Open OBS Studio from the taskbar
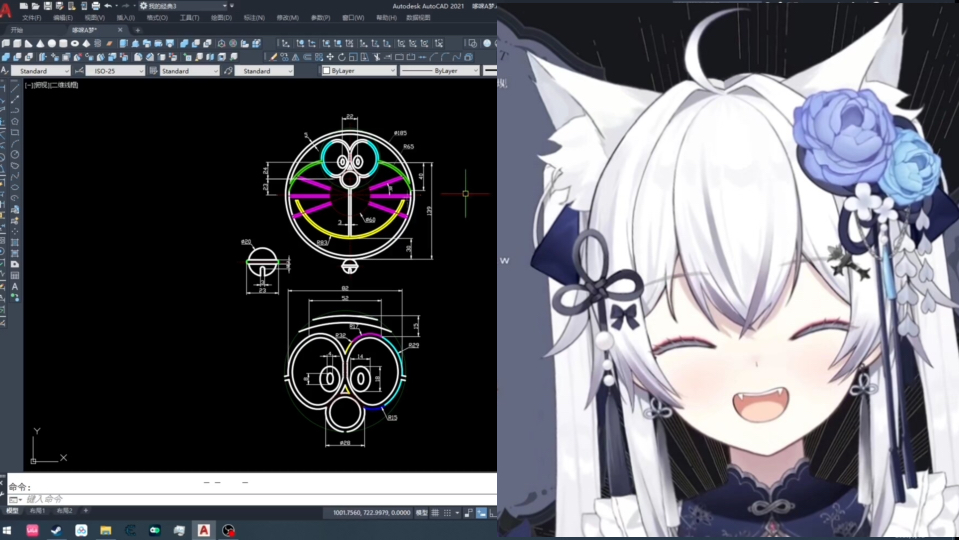The height and width of the screenshot is (540, 959). click(228, 530)
